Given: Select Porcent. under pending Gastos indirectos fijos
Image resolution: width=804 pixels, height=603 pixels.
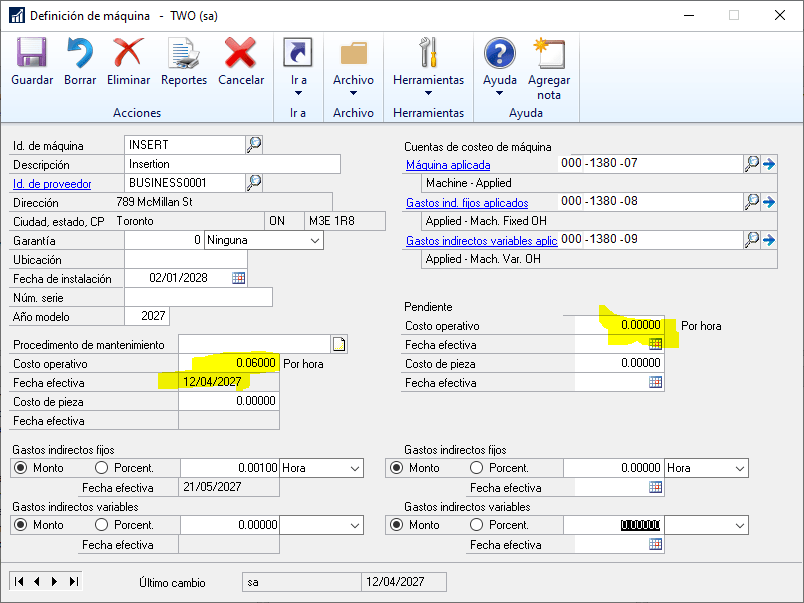Looking at the screenshot, I should click(x=477, y=468).
